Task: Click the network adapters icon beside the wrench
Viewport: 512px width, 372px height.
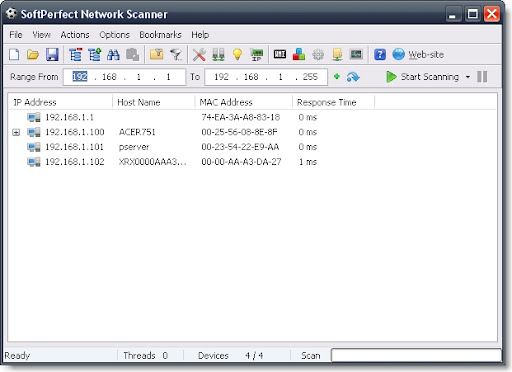Action: coord(218,54)
